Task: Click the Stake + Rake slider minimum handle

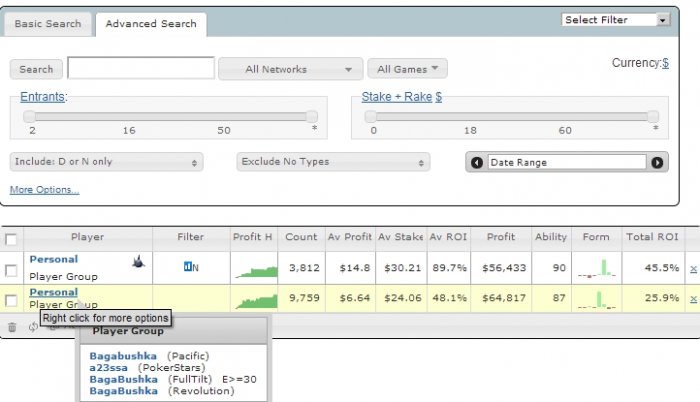Action: click(371, 117)
